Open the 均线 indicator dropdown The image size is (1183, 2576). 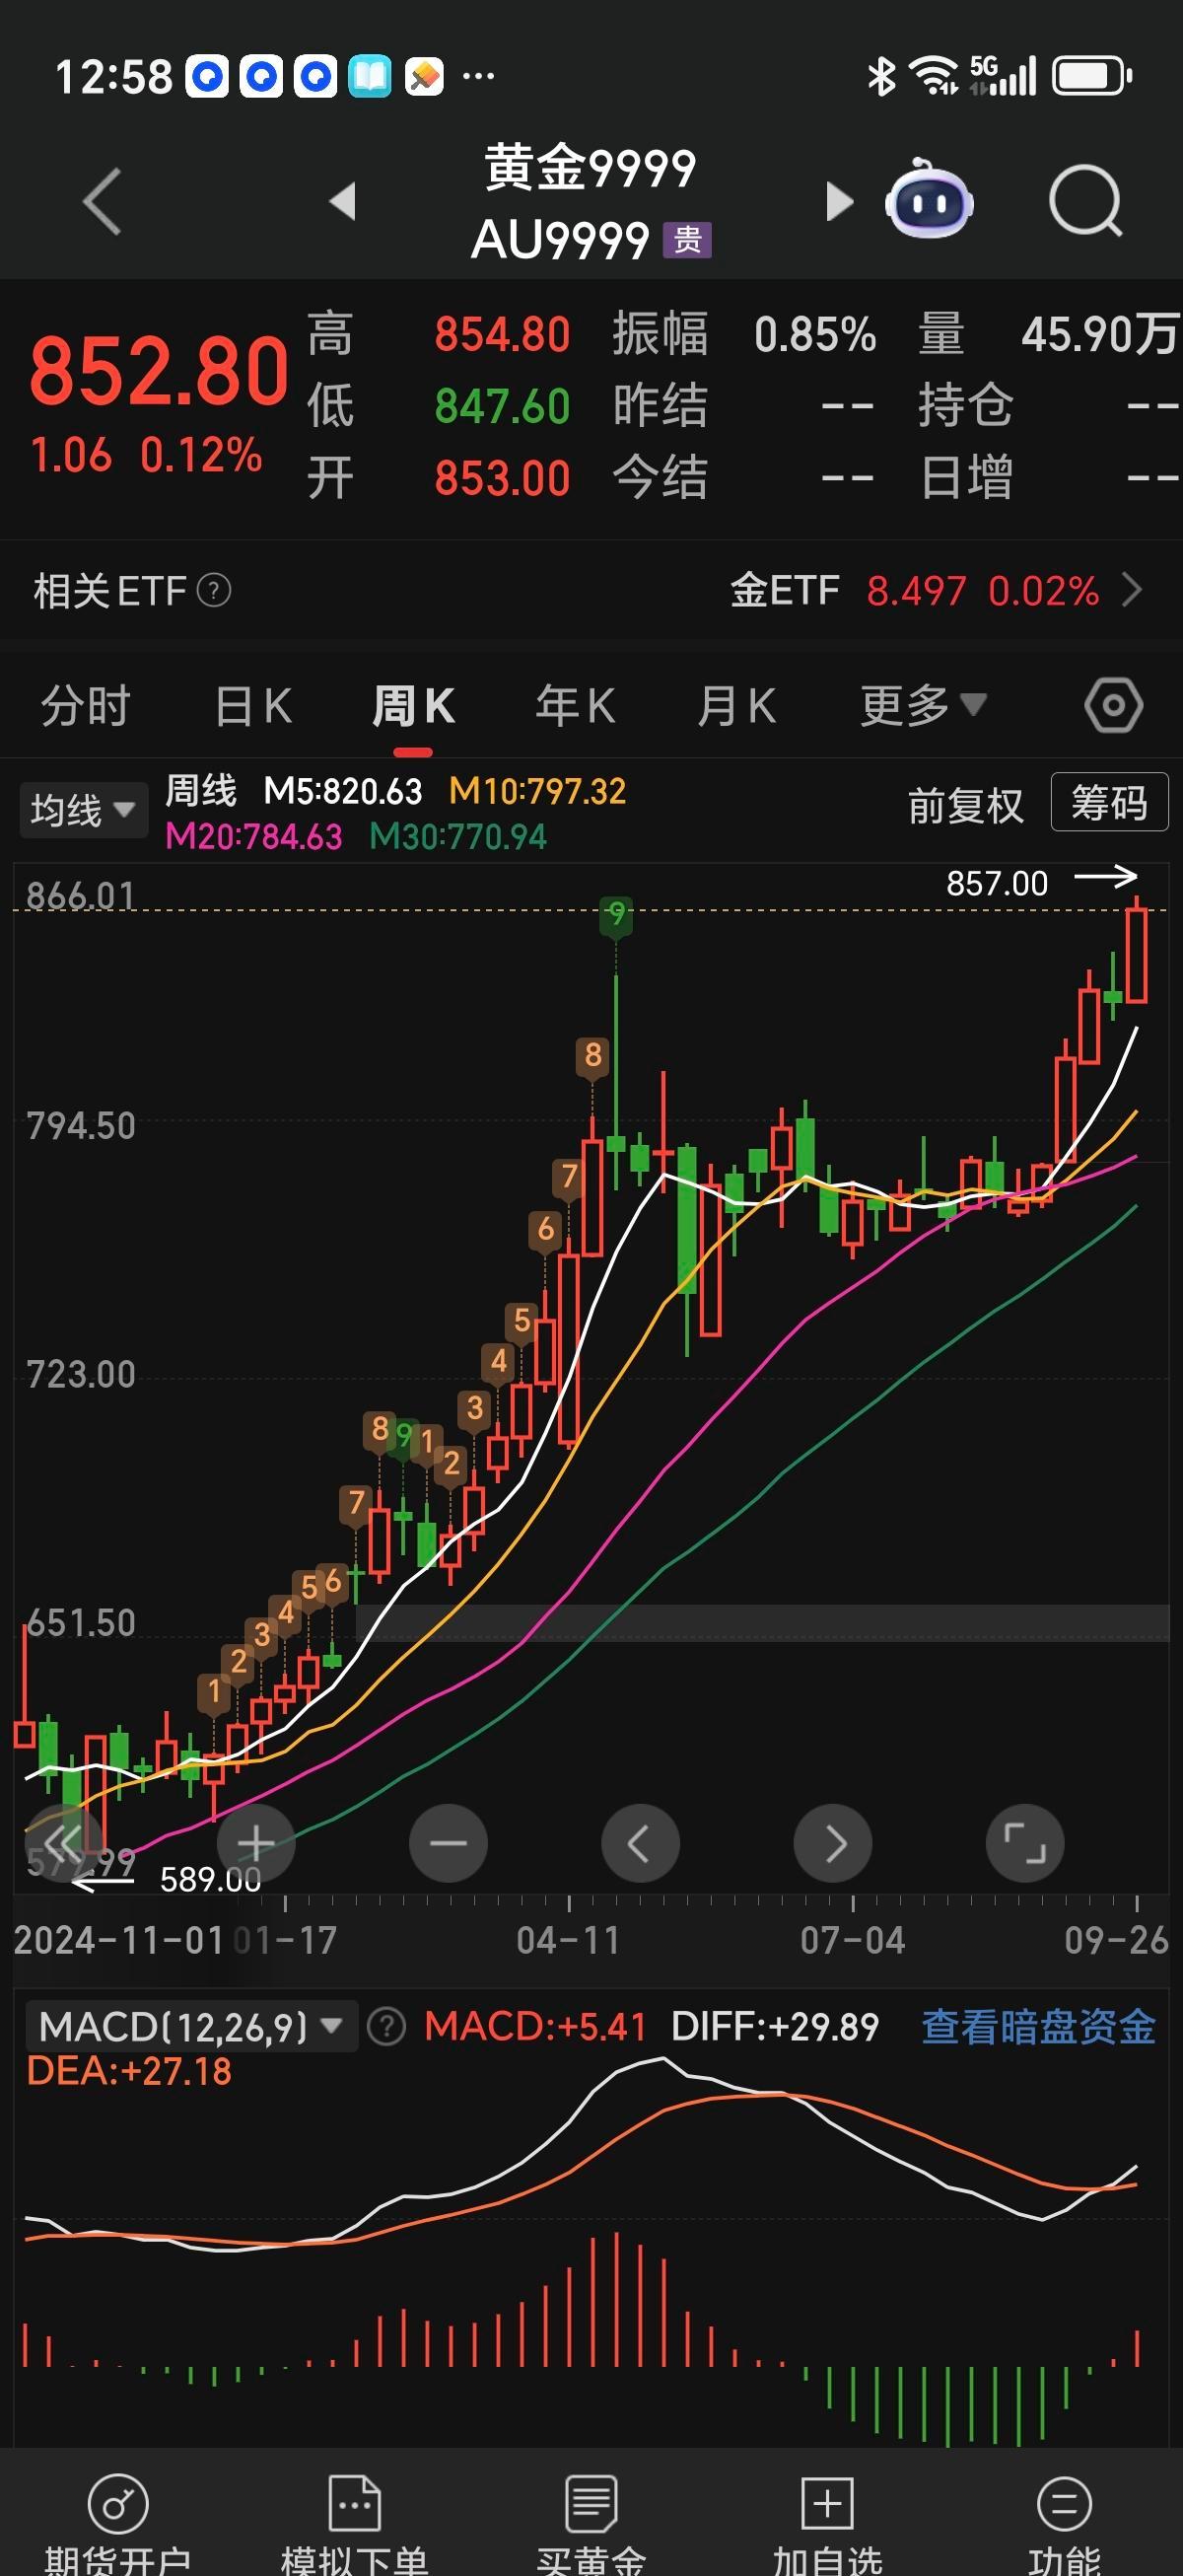click(x=83, y=809)
